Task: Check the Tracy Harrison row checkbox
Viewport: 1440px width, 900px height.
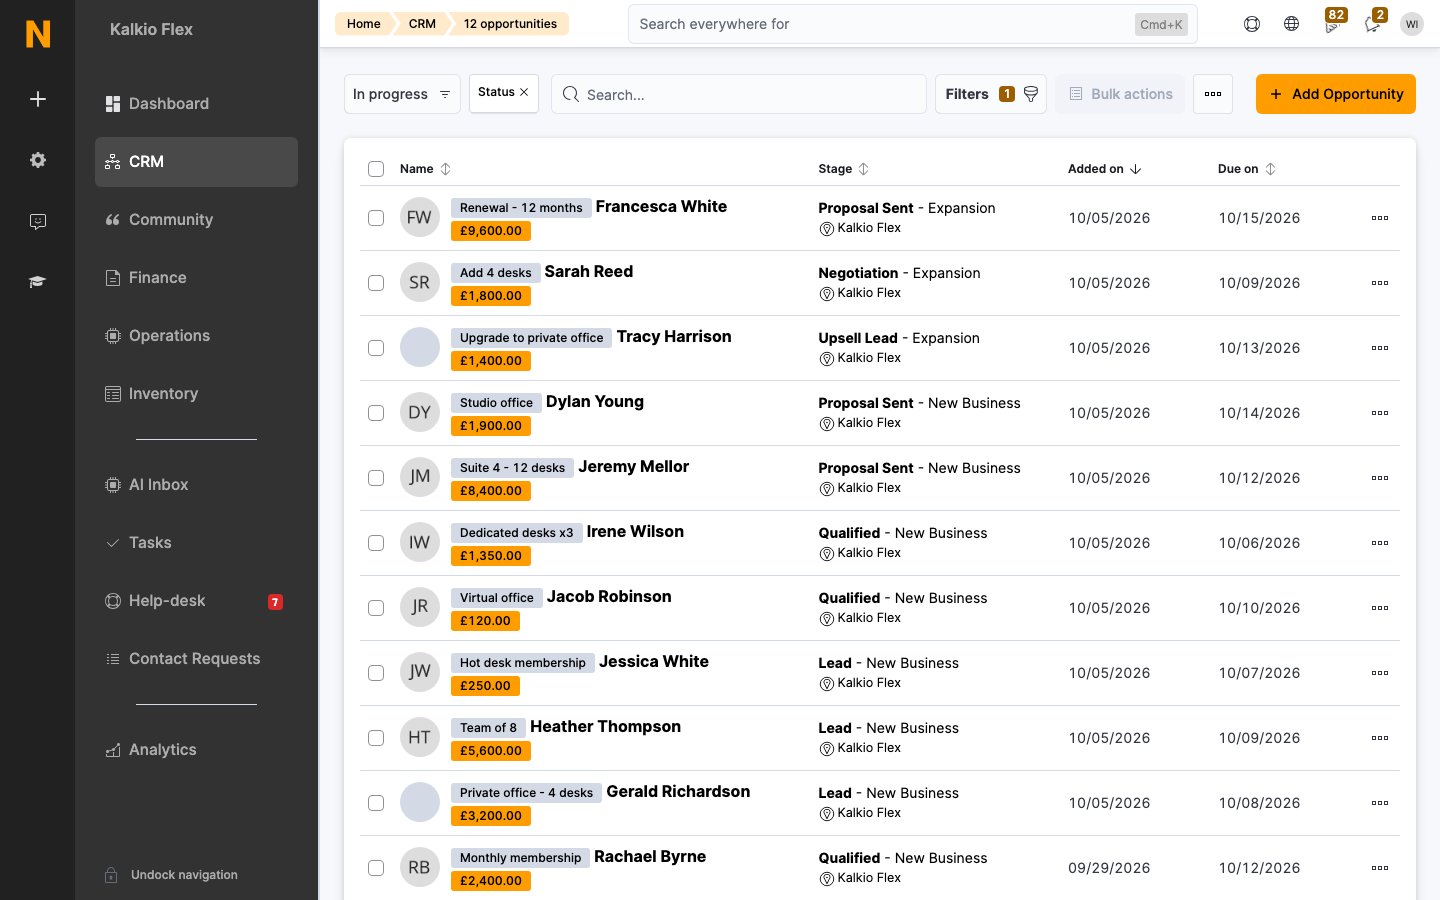Action: (x=376, y=348)
